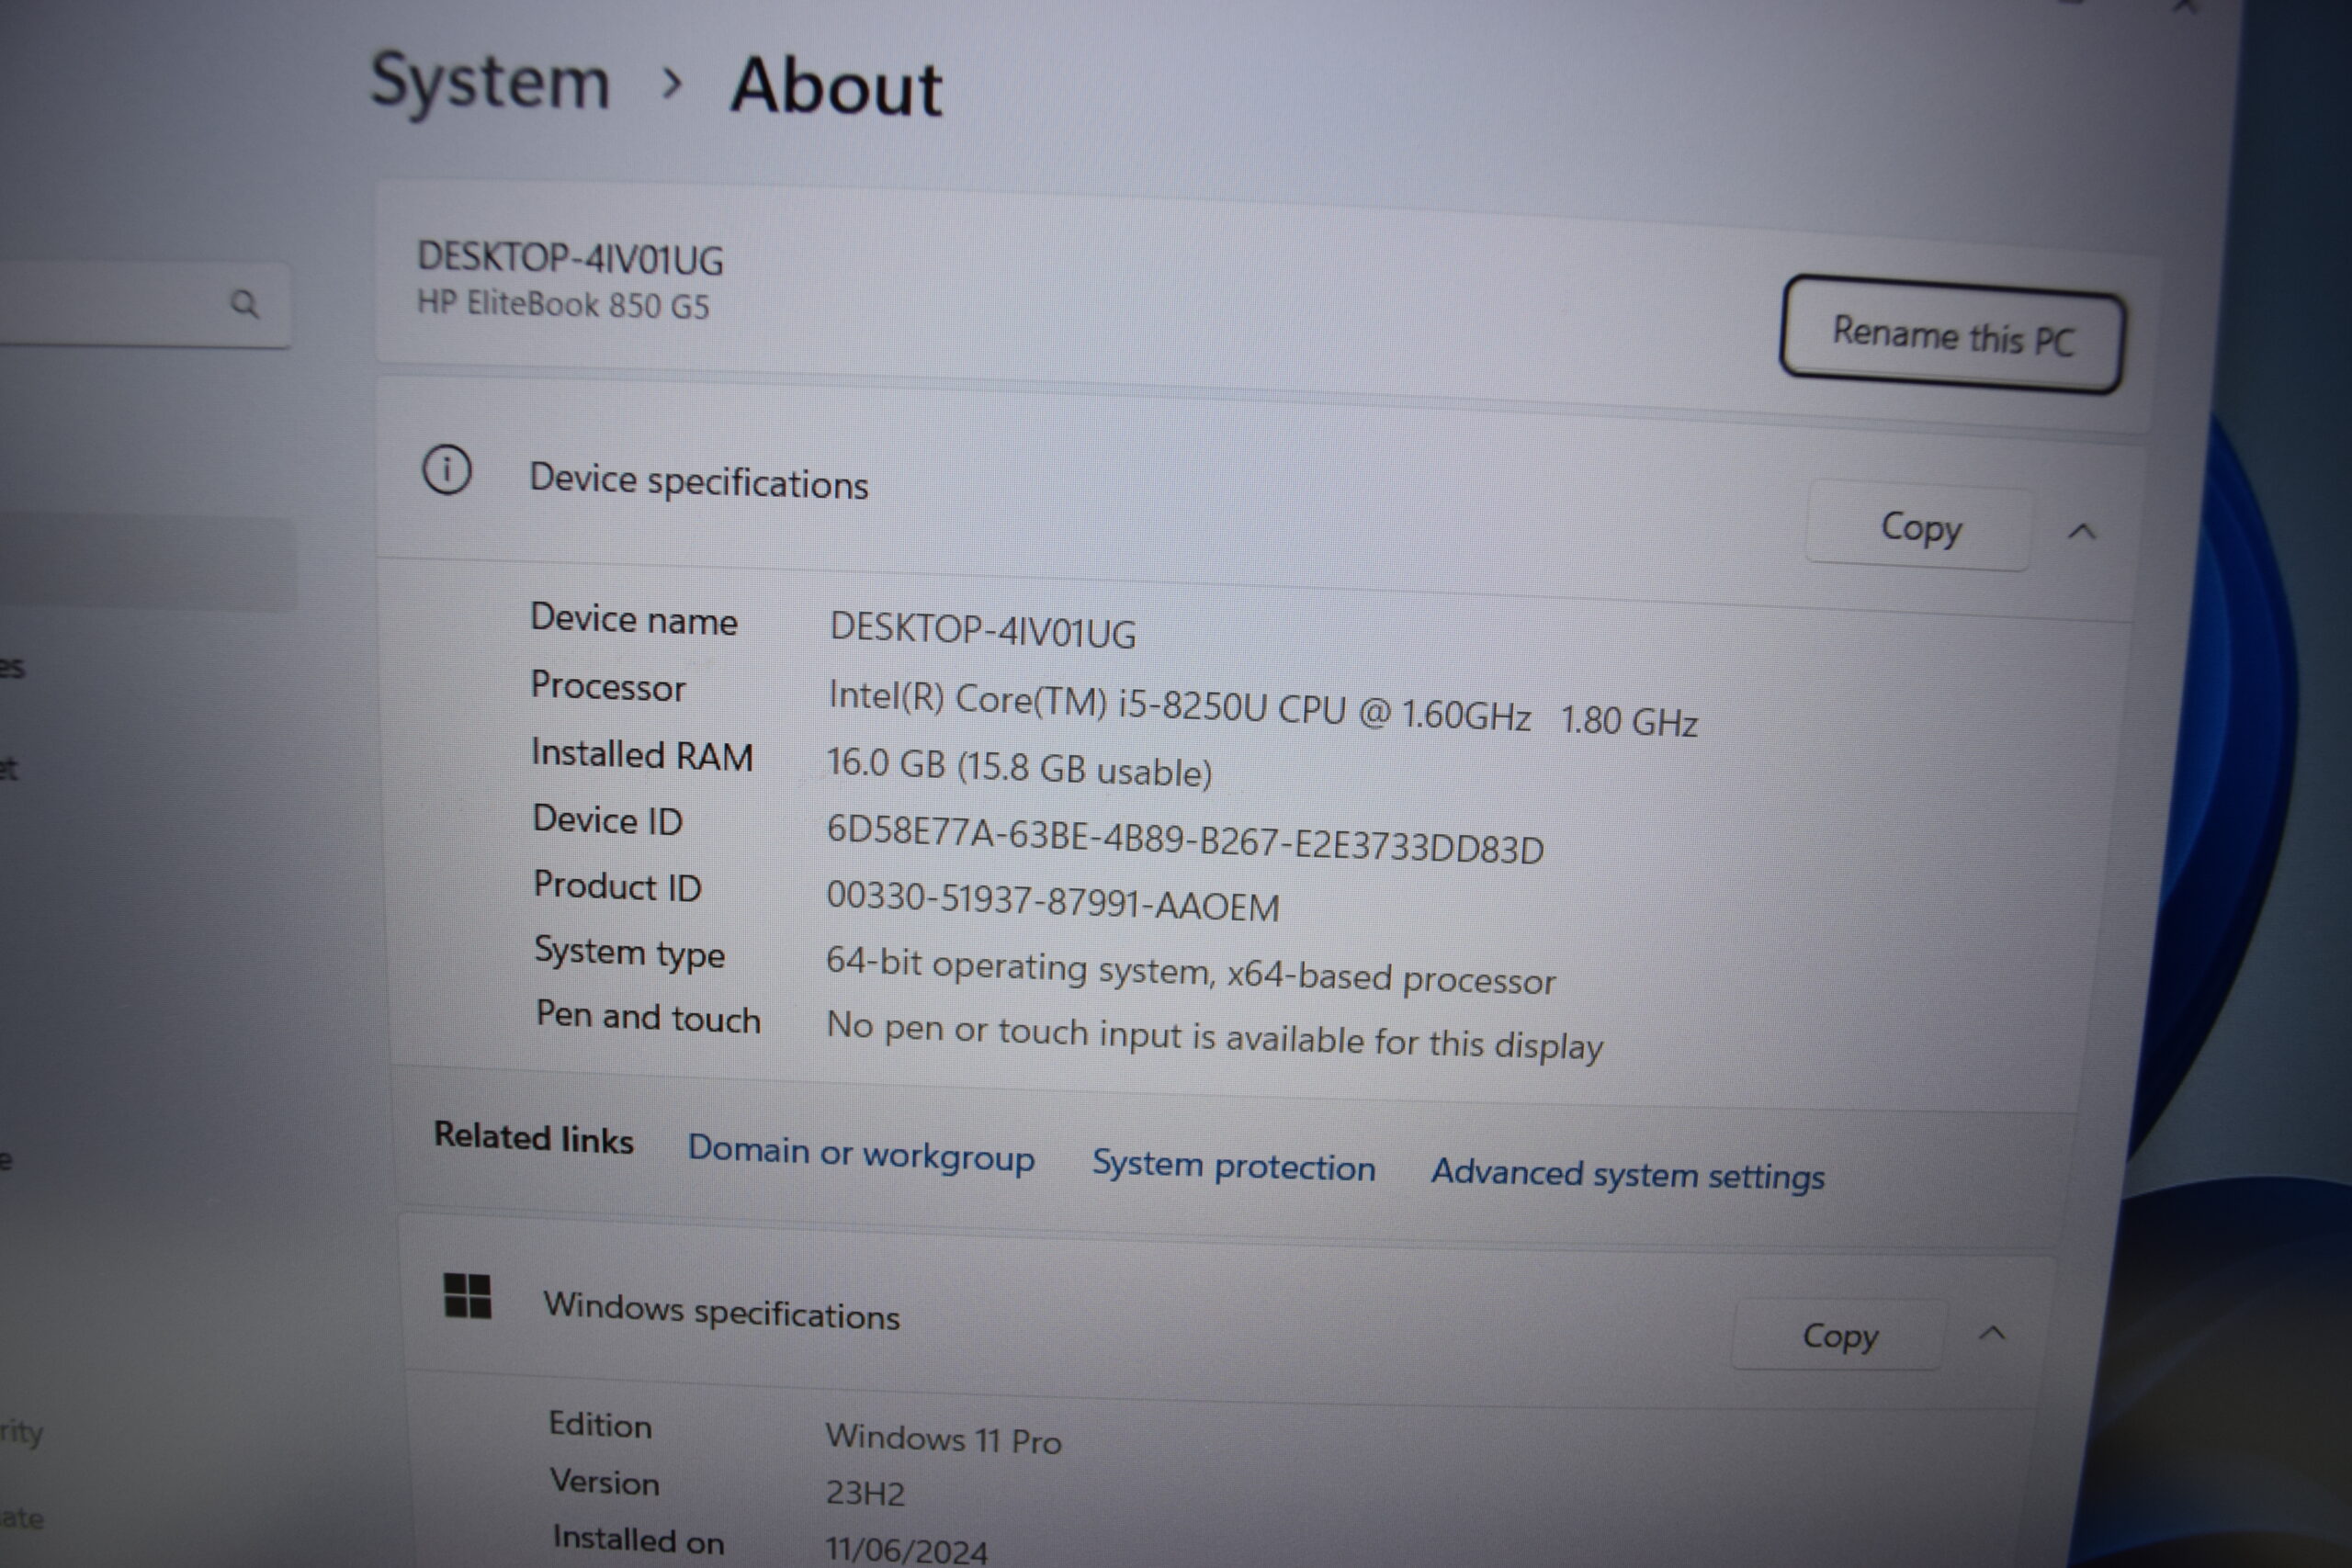The height and width of the screenshot is (1568, 2352).
Task: Click the HP EliteBook 850 G5 model text
Action: tap(563, 304)
